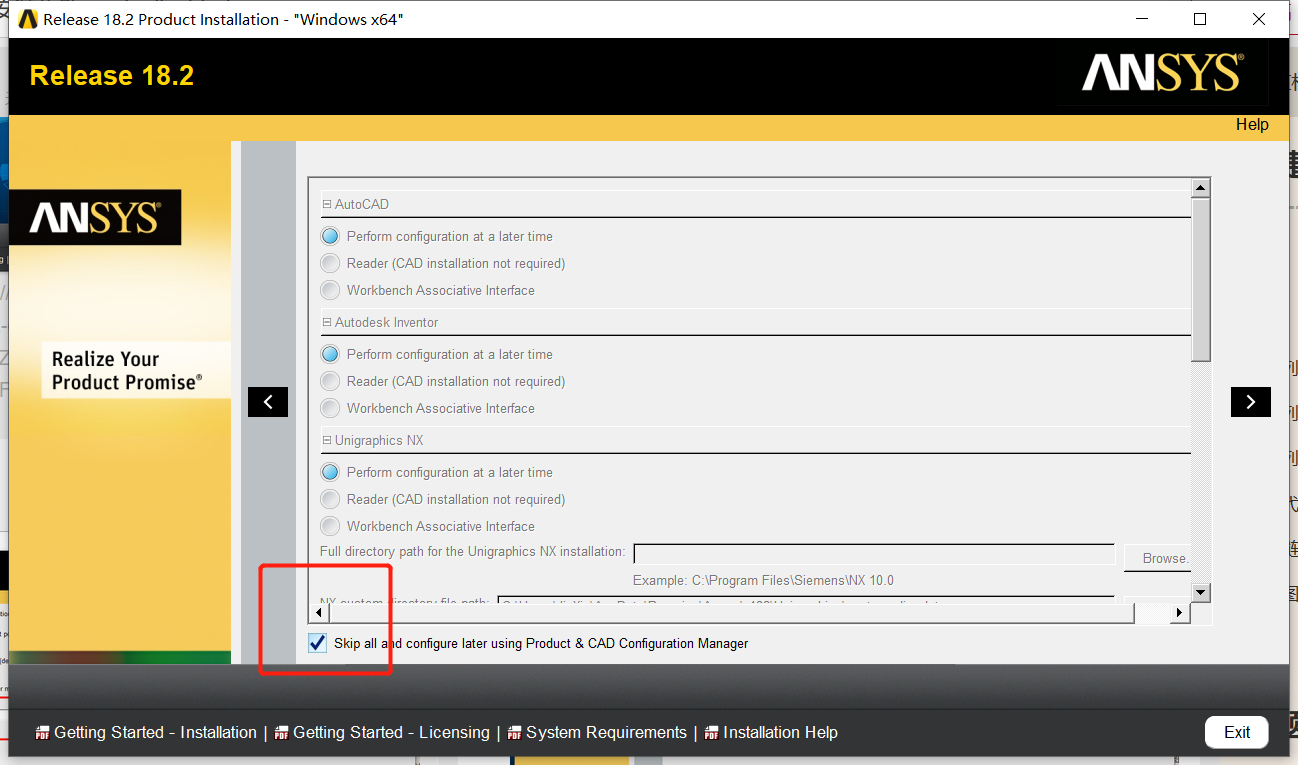
Task: Select Unigraphics NX Perform configuration later
Action: (330, 472)
